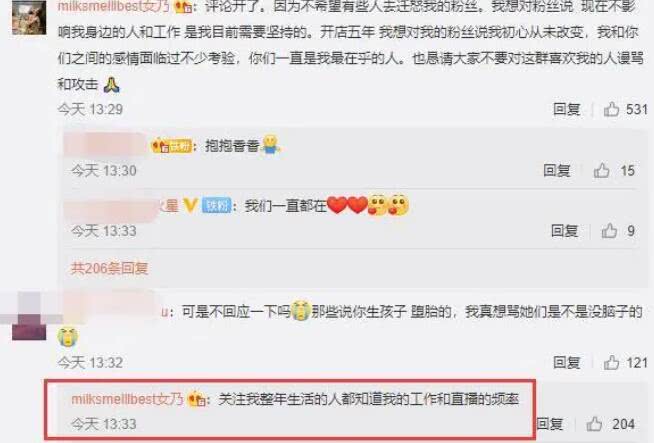Like the 我们一直都在 reply thumbs-up

coord(609,231)
